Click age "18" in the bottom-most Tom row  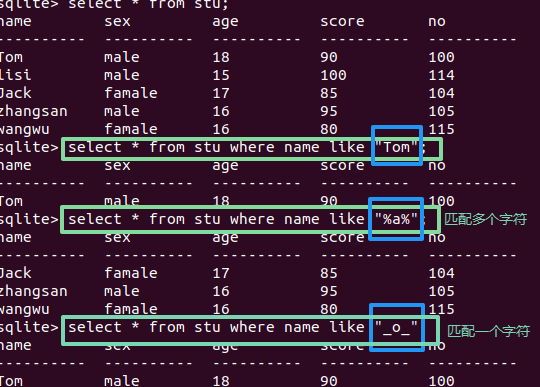point(221,381)
